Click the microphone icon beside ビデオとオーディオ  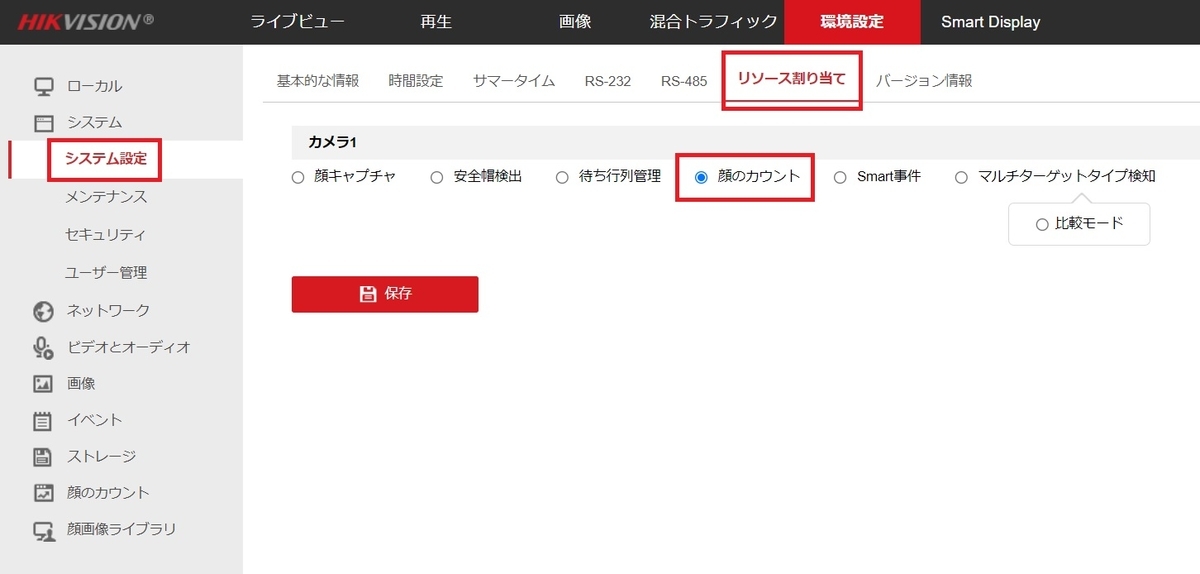tap(43, 347)
